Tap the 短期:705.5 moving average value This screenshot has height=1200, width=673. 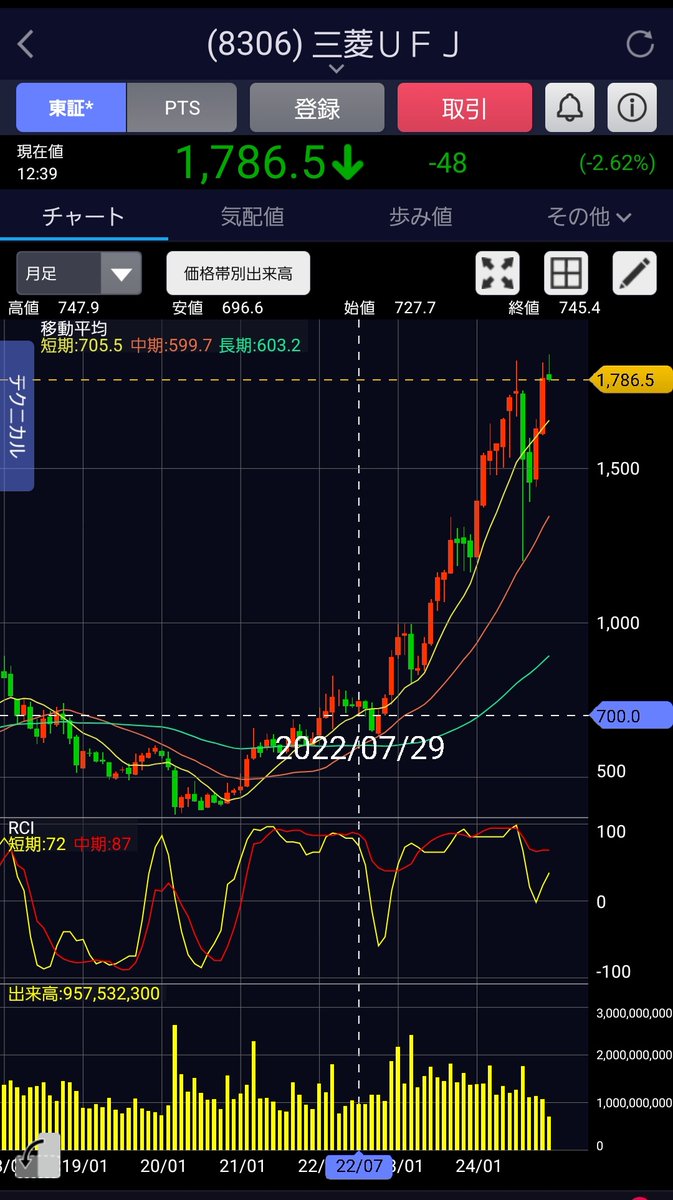pyautogui.click(x=81, y=345)
